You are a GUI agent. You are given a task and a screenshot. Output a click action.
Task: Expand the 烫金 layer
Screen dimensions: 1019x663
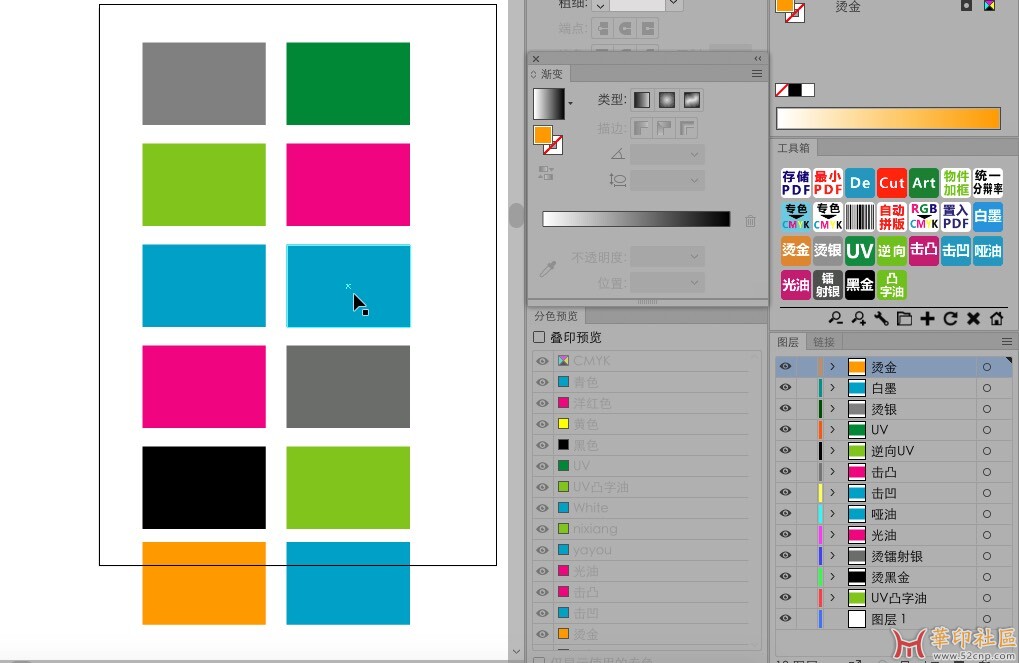[831, 367]
